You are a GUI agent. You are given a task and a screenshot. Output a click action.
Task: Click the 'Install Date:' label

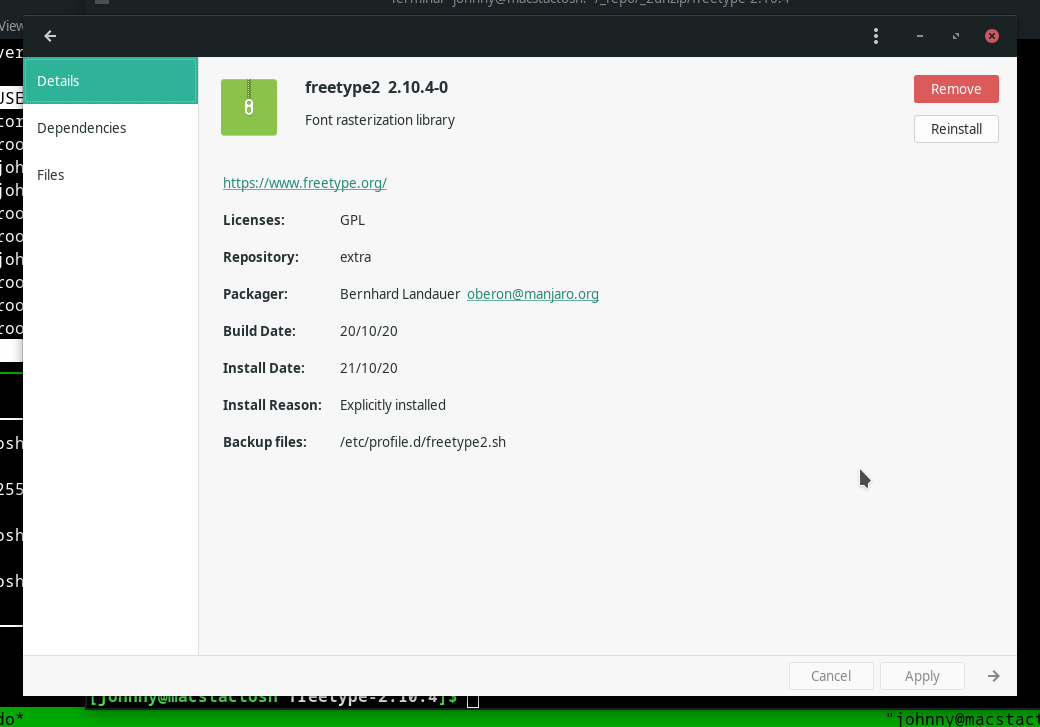263,368
